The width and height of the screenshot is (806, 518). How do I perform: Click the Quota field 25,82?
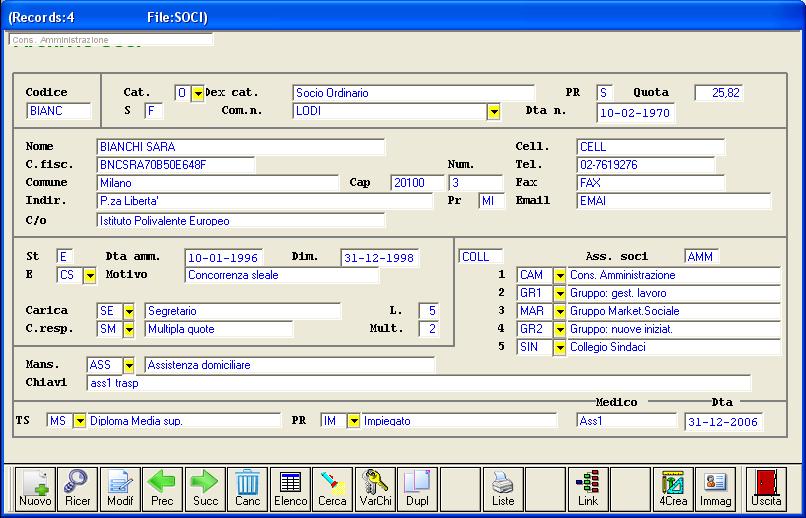click(x=719, y=93)
